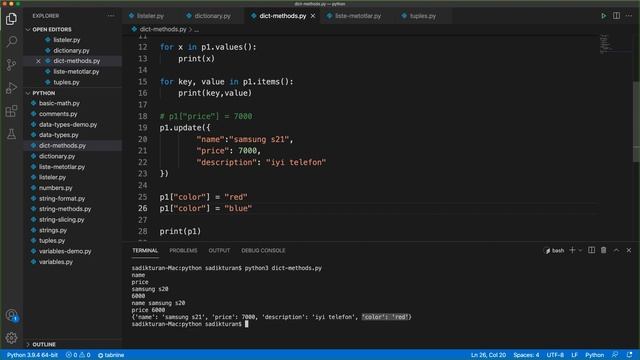Open notifications bell in status bar
Viewport: 640px width, 360px height.
(629, 355)
